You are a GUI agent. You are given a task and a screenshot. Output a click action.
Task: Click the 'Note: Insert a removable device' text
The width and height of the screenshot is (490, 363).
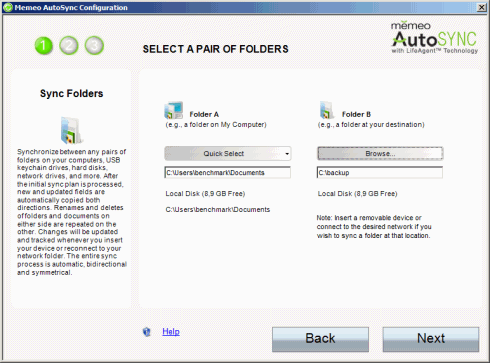[x=374, y=227]
